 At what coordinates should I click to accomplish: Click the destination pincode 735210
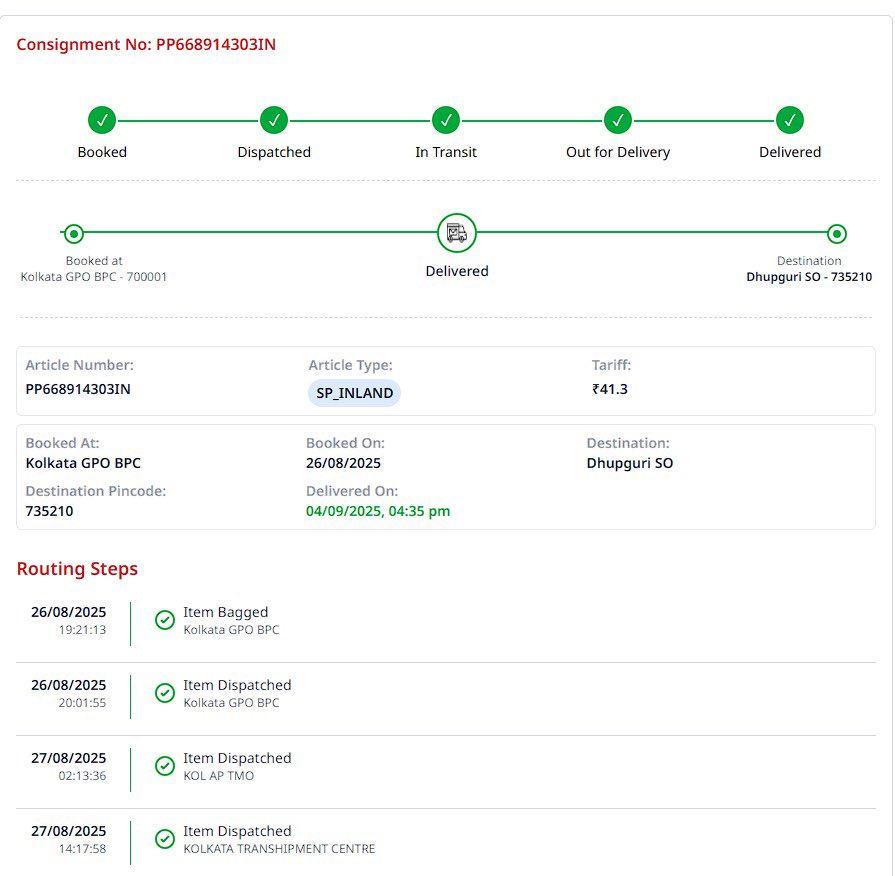[x=49, y=511]
